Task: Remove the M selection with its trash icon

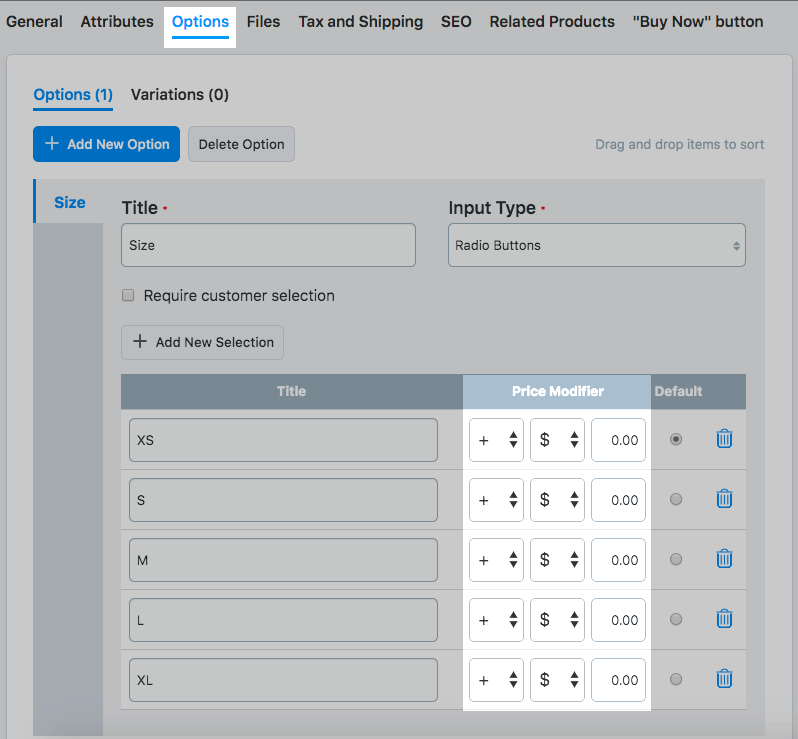Action: (725, 559)
